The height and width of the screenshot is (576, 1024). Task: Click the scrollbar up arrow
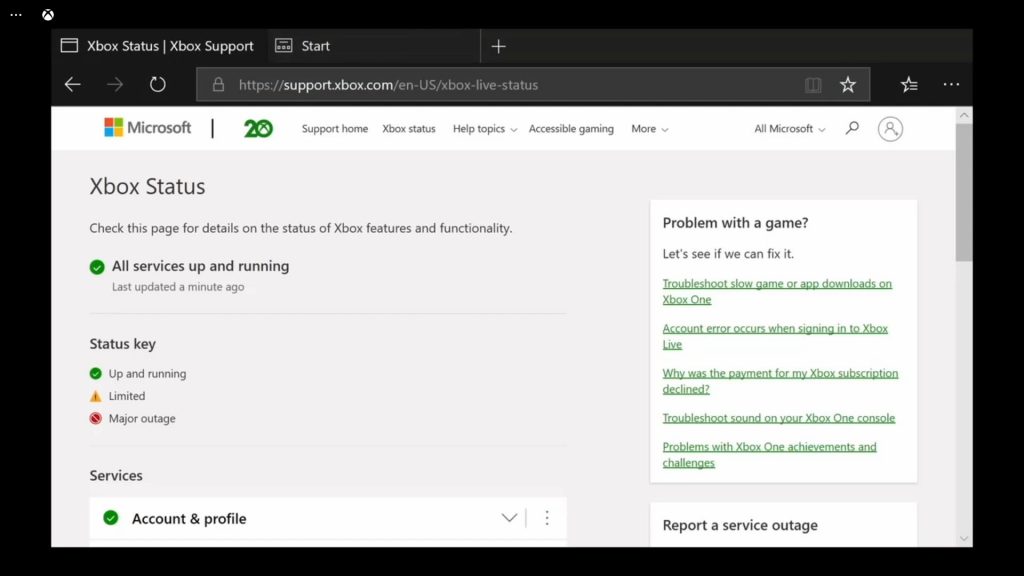coord(964,115)
